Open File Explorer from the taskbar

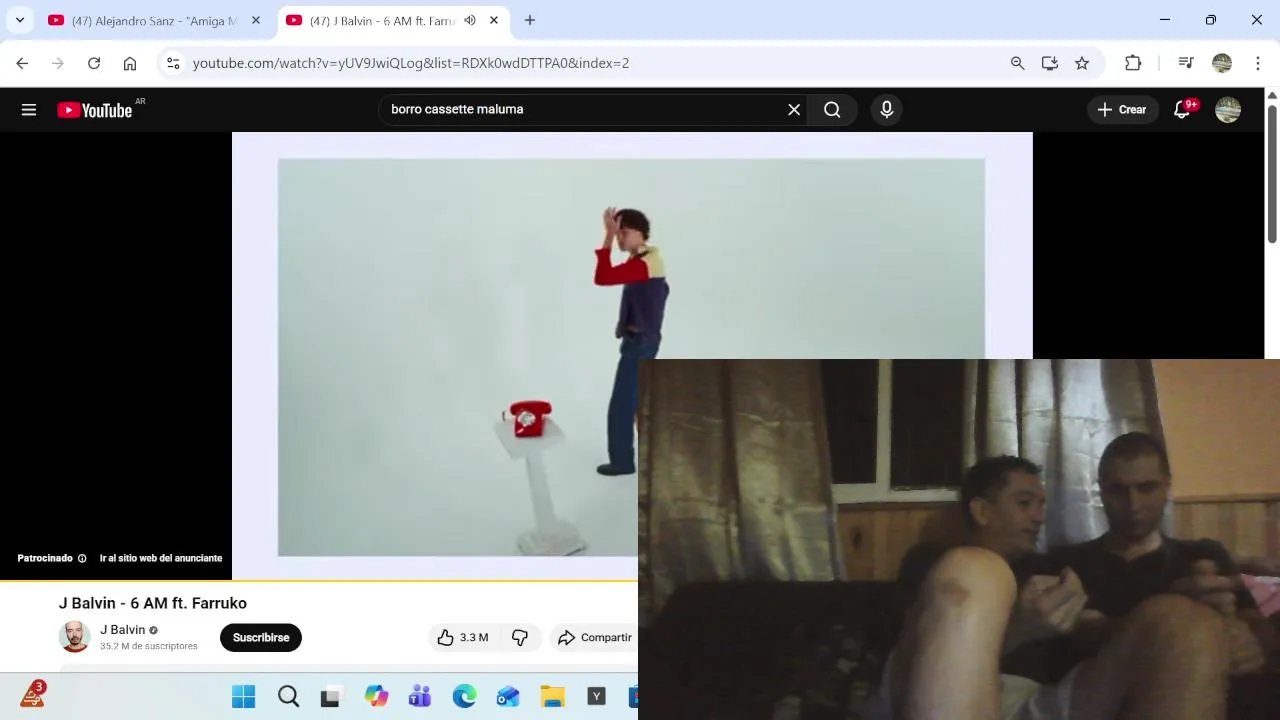(x=552, y=697)
